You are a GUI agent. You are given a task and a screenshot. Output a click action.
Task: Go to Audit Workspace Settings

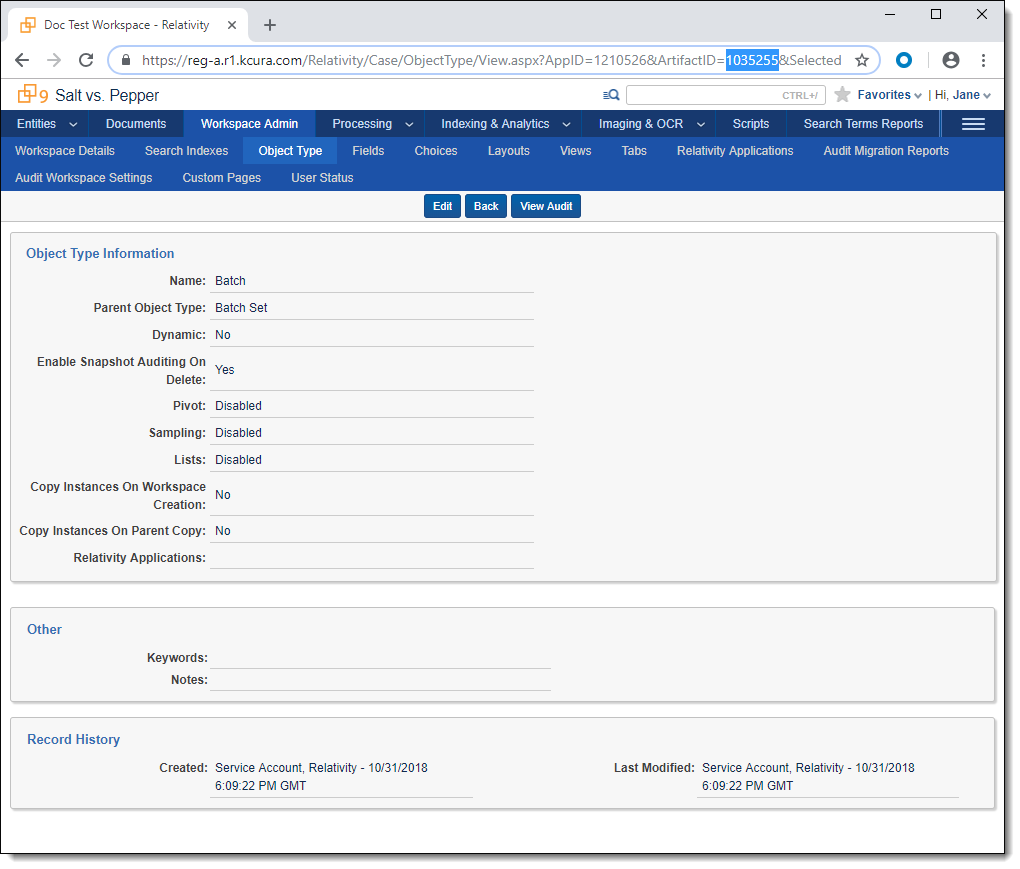84,178
